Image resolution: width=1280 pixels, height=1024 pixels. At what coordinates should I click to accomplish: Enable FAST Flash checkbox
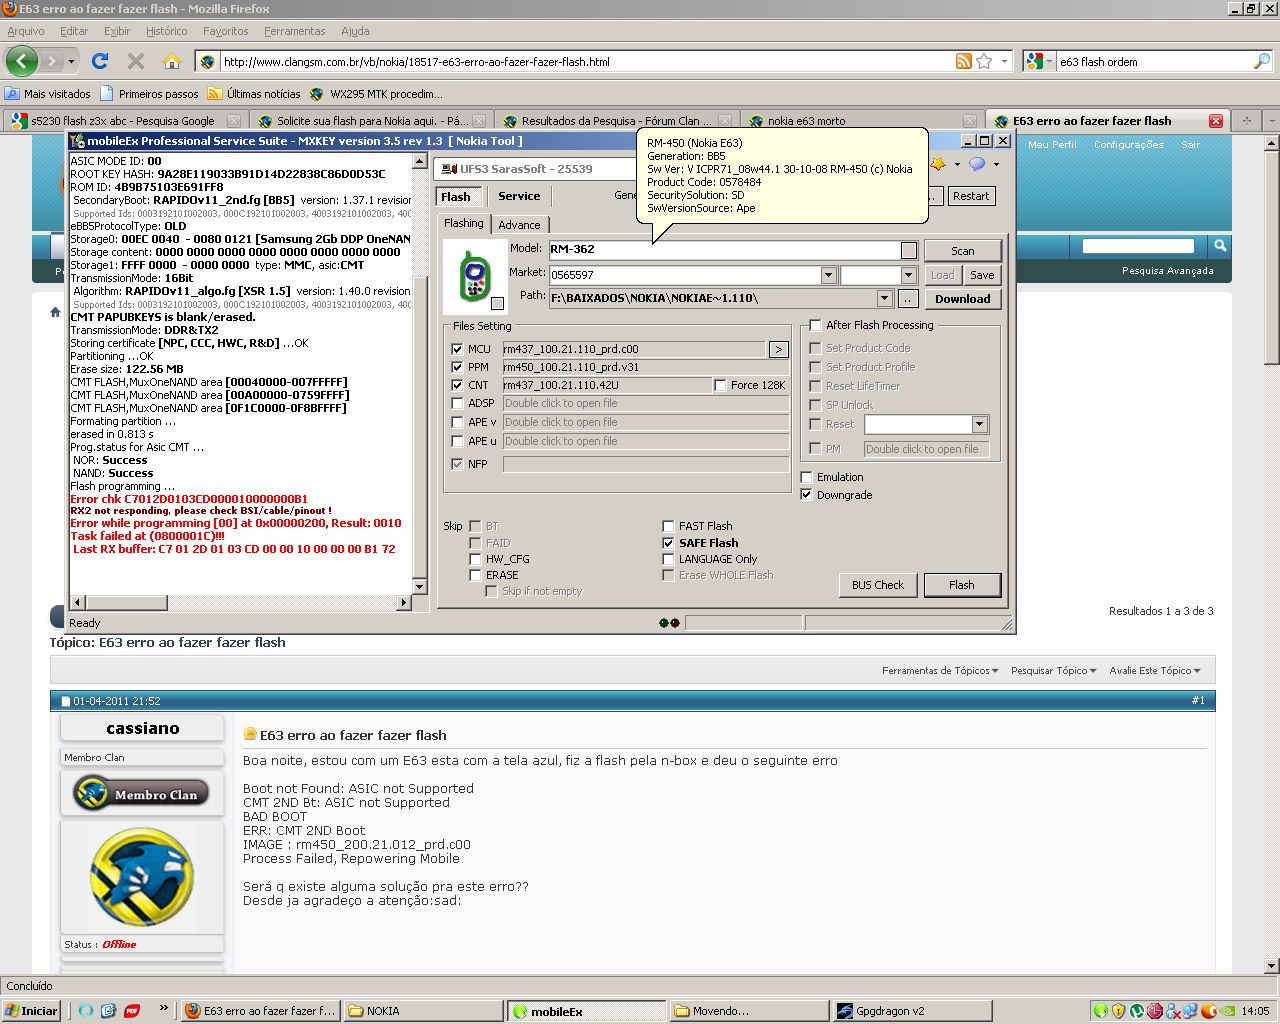coord(668,526)
